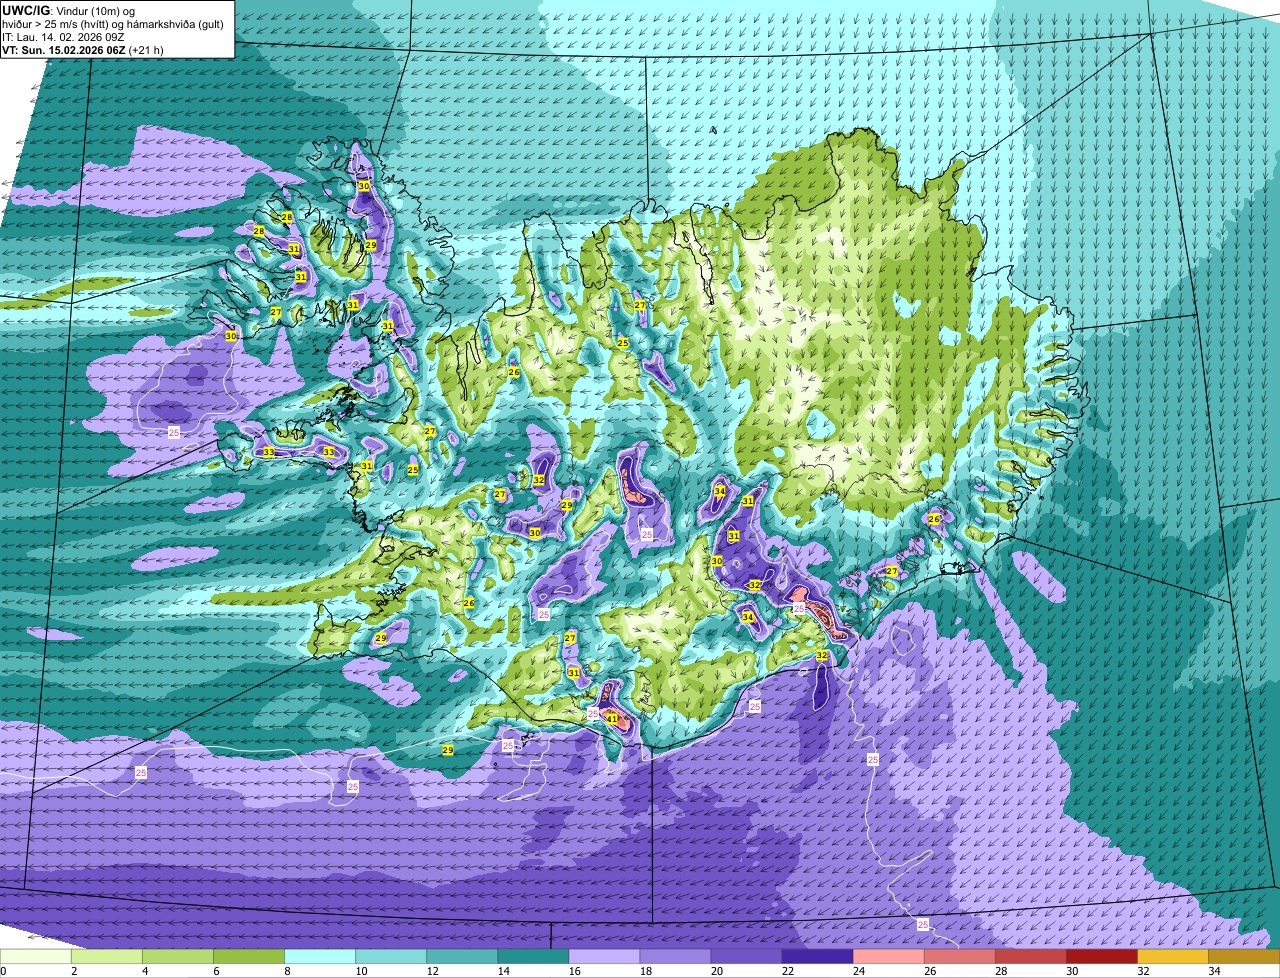Click the 8–10 m/s pale cyan legend swatch
Image resolution: width=1280 pixels, height=978 pixels.
[320, 956]
